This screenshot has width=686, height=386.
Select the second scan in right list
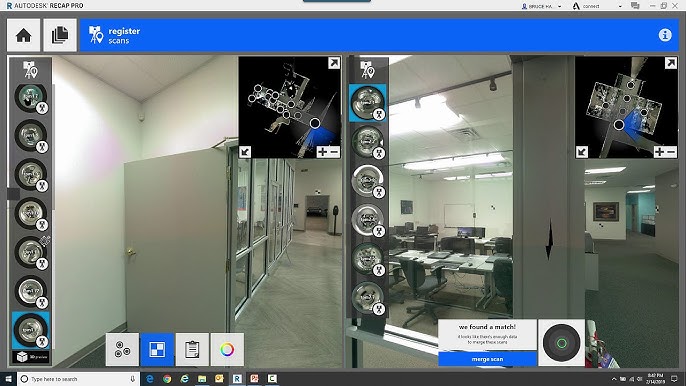(x=368, y=142)
